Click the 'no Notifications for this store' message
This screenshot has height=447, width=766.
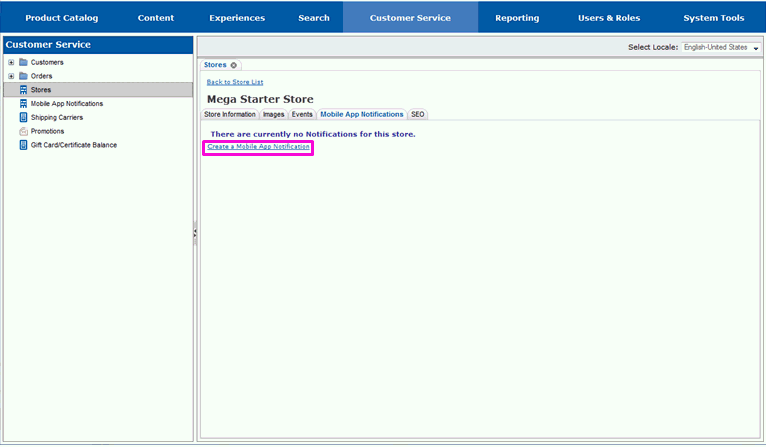pyautogui.click(x=313, y=134)
